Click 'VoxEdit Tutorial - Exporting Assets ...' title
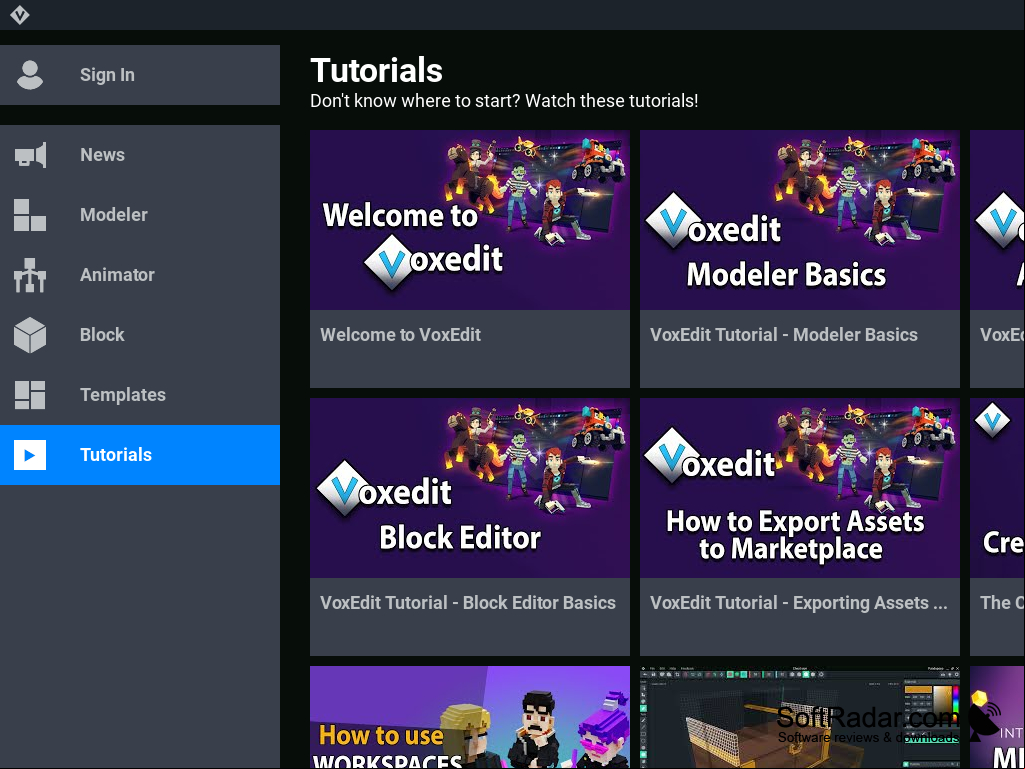1025x769 pixels. (x=799, y=603)
